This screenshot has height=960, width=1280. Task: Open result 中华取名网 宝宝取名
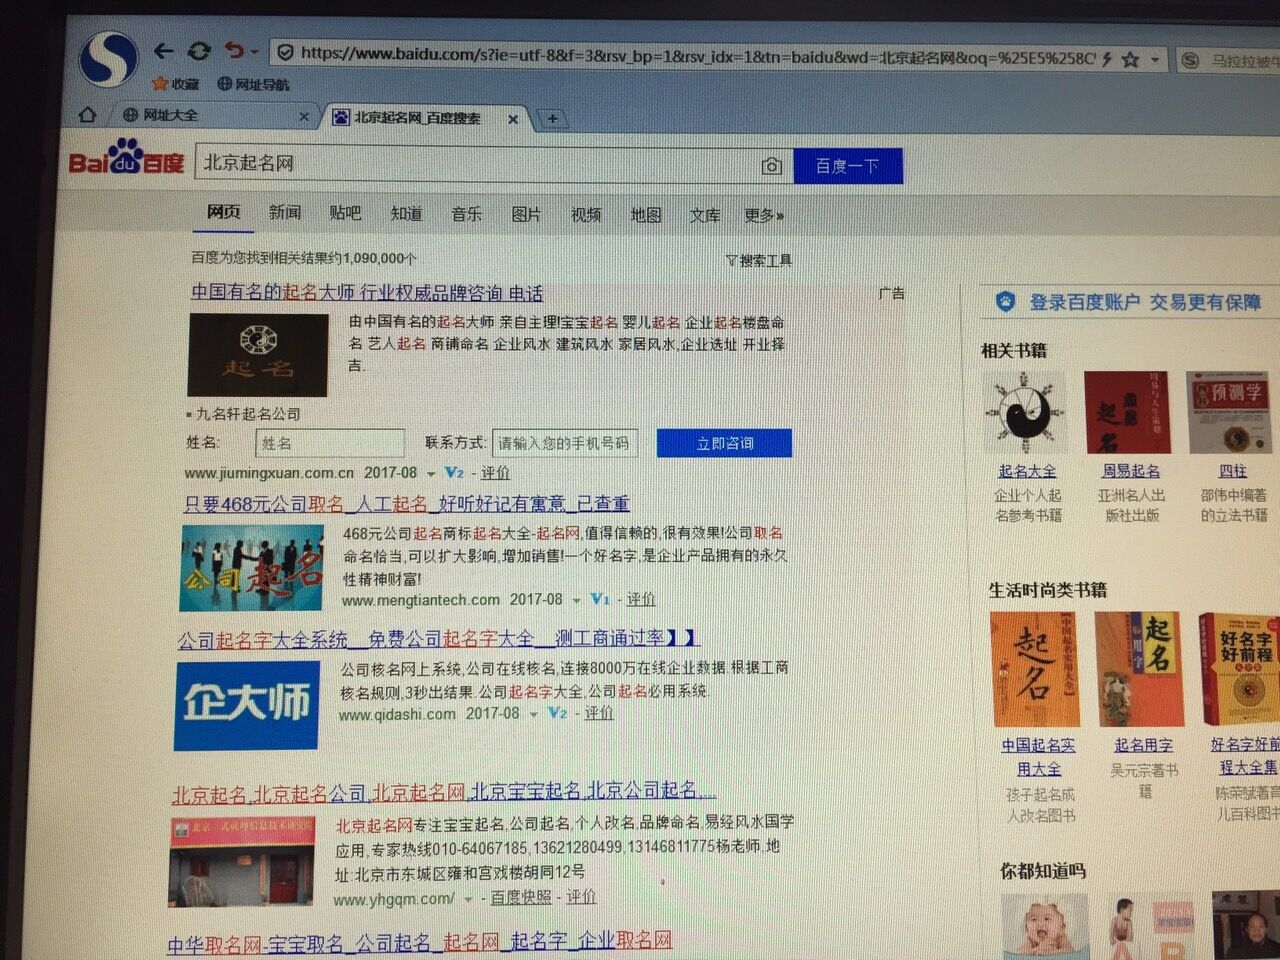point(419,942)
